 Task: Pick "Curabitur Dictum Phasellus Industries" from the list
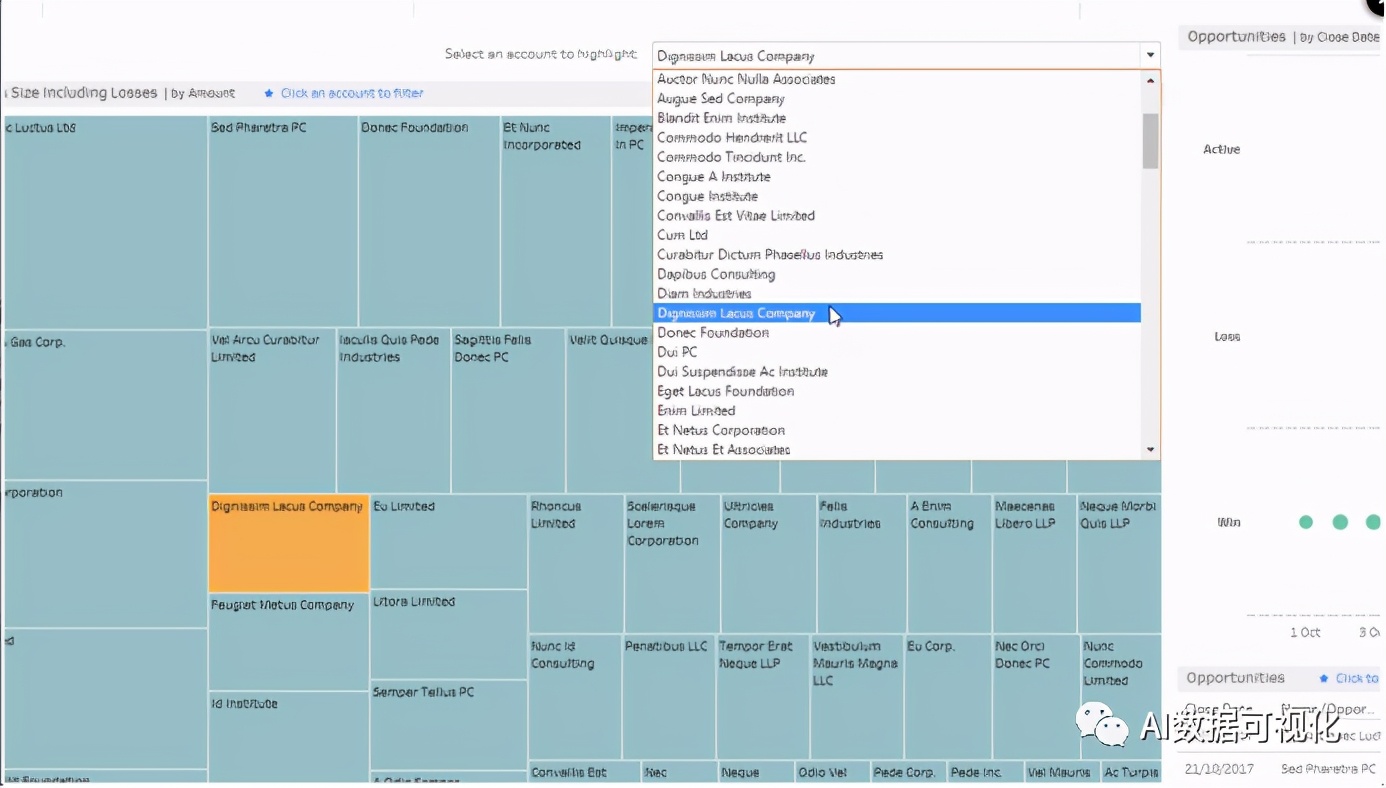click(x=769, y=255)
